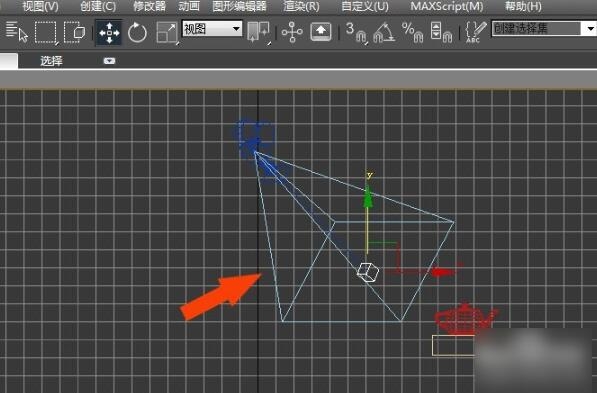Toggle Window/Crossing selection mode
This screenshot has height=393, width=597.
(75, 32)
